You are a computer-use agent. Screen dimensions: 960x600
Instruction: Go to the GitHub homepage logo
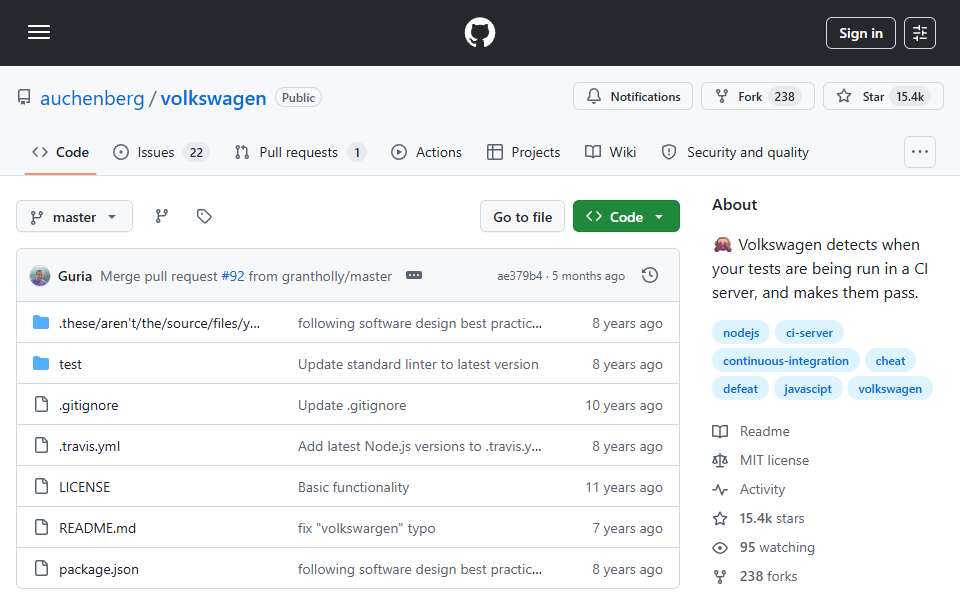point(479,32)
